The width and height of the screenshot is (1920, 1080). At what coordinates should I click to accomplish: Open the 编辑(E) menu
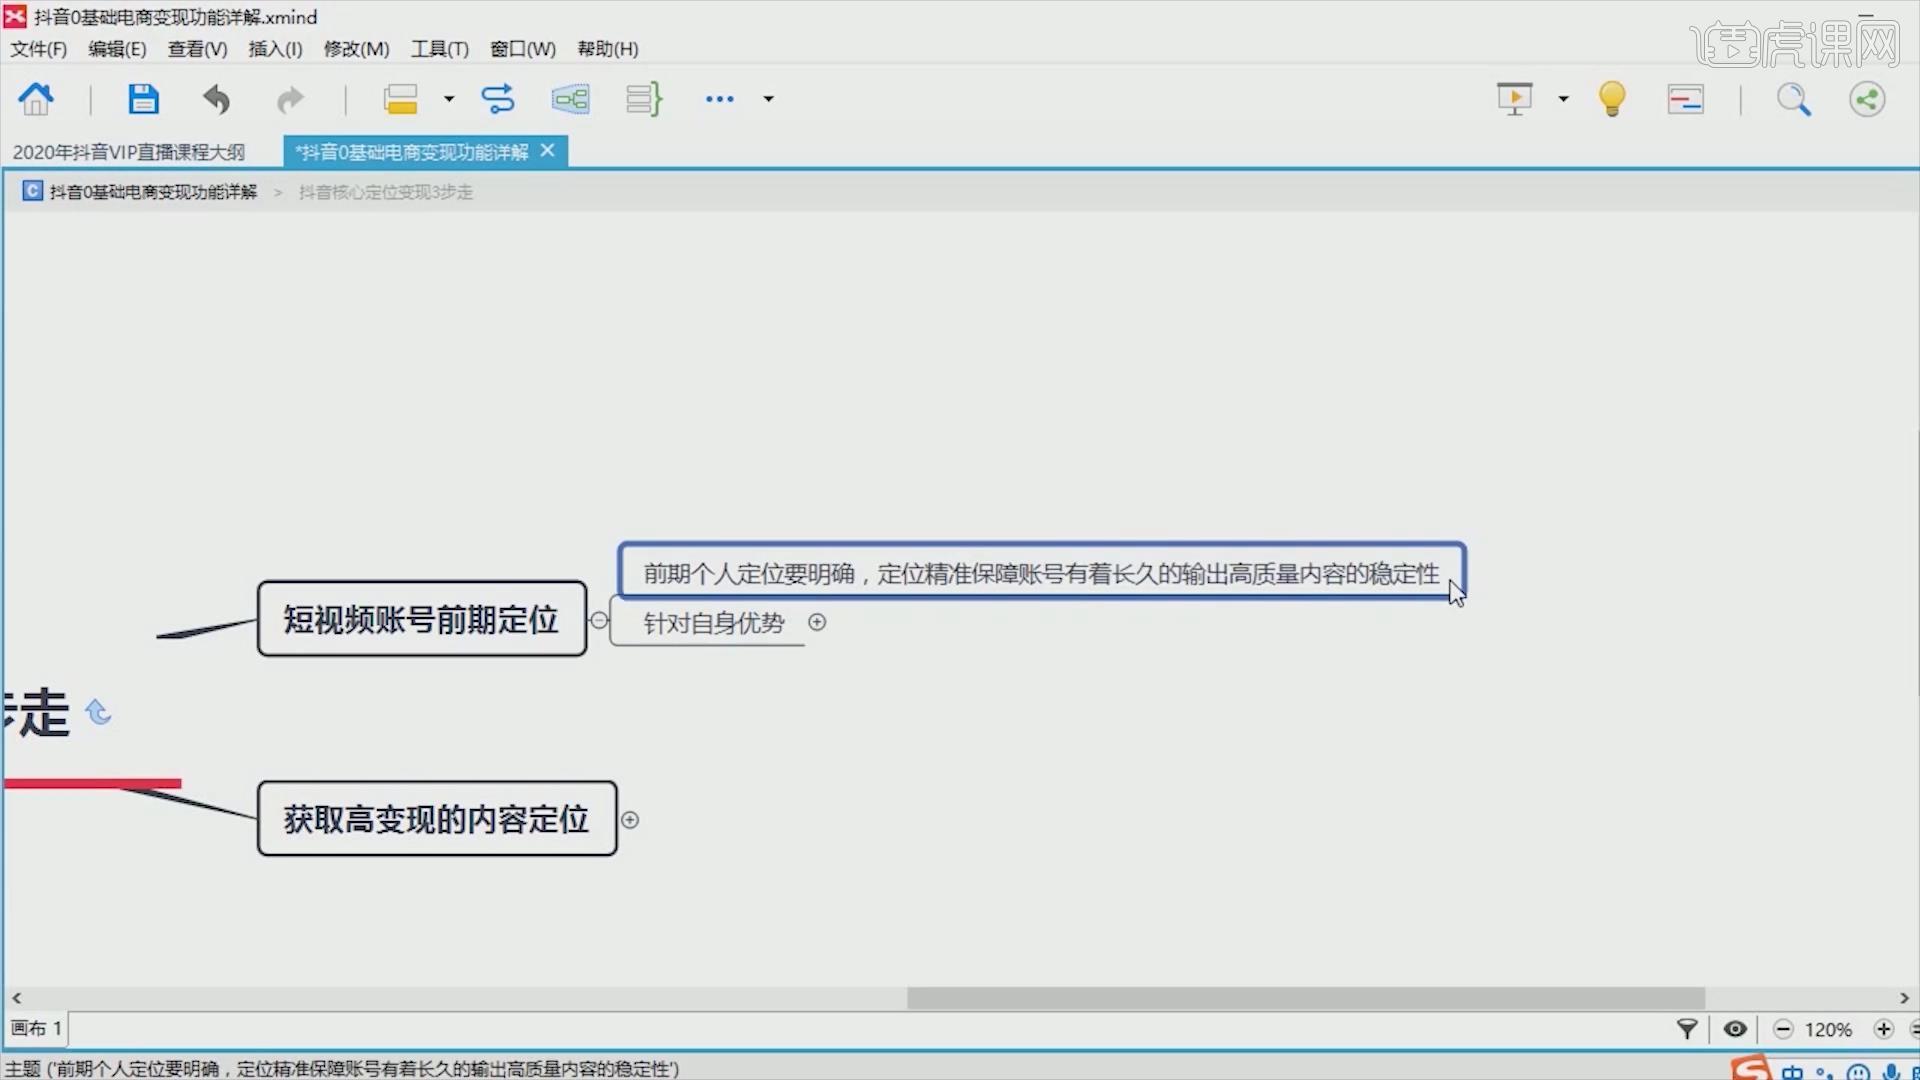point(117,49)
